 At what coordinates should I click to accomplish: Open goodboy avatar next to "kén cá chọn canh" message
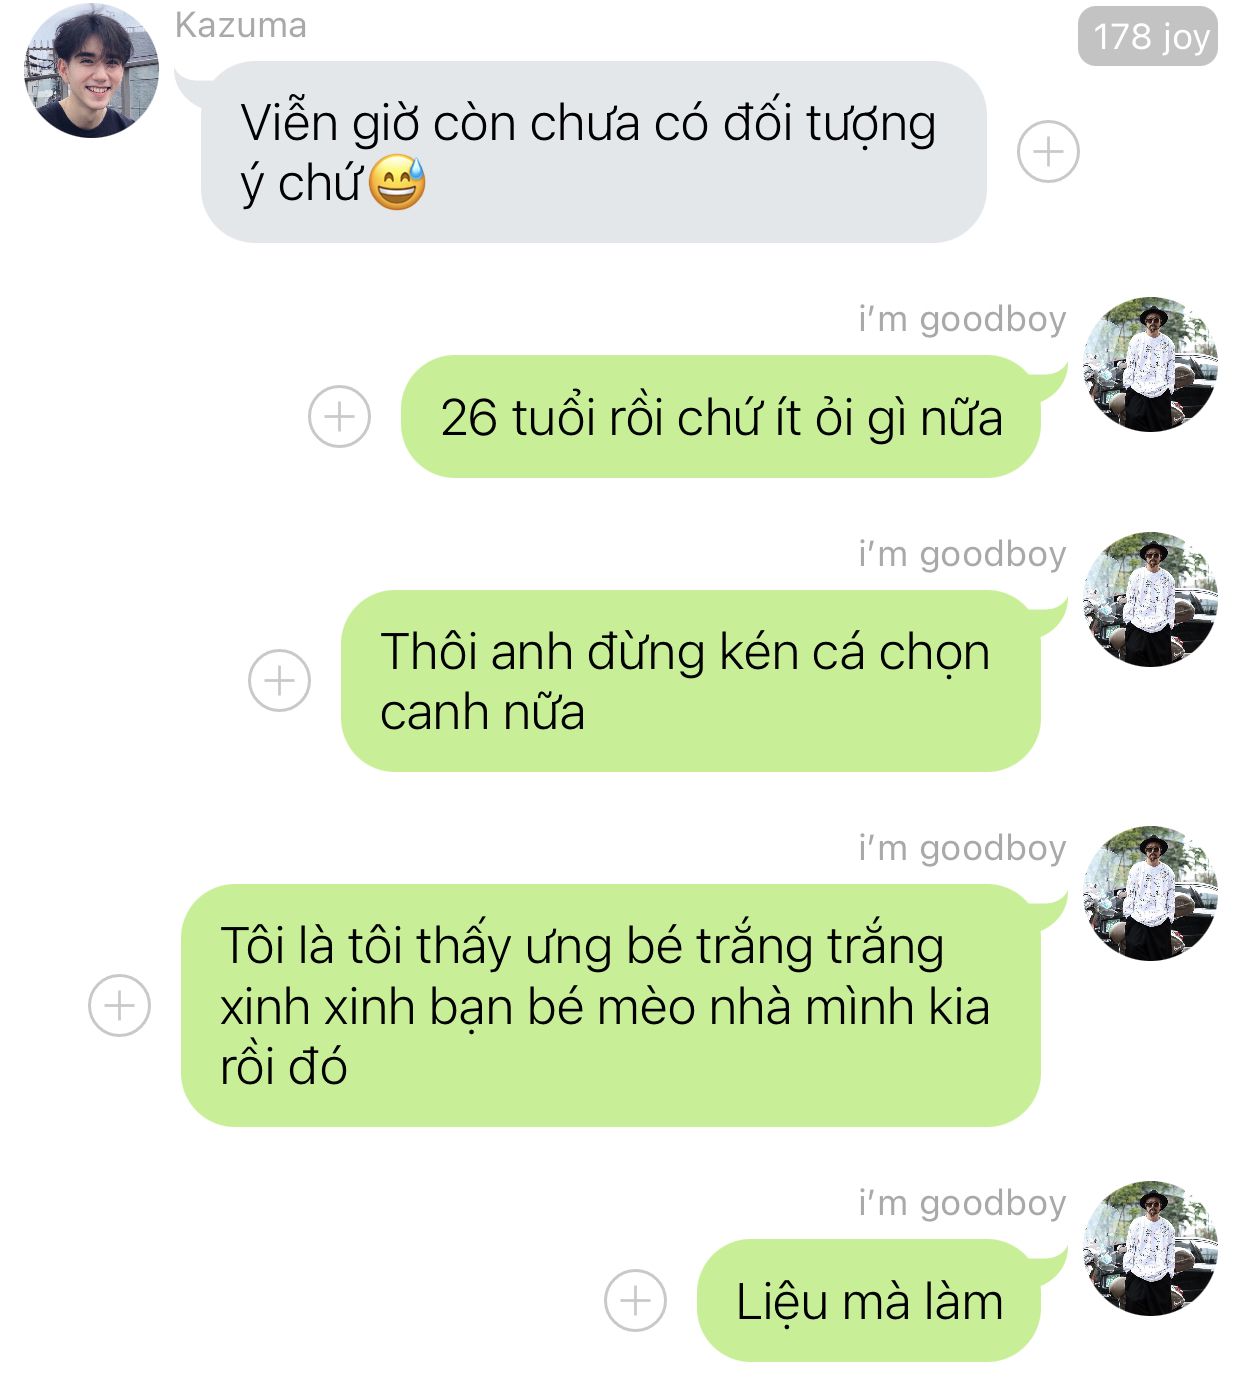1151,599
